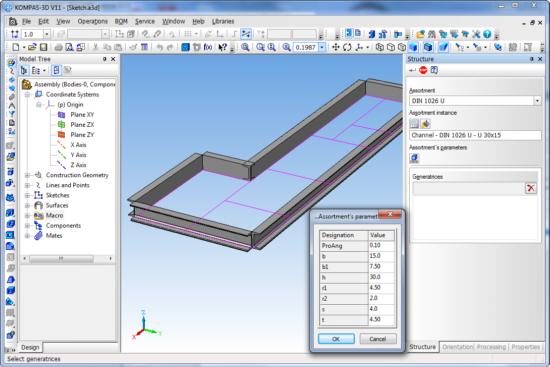Click the Generatrices input field
The image size is (550, 367).
pos(468,188)
